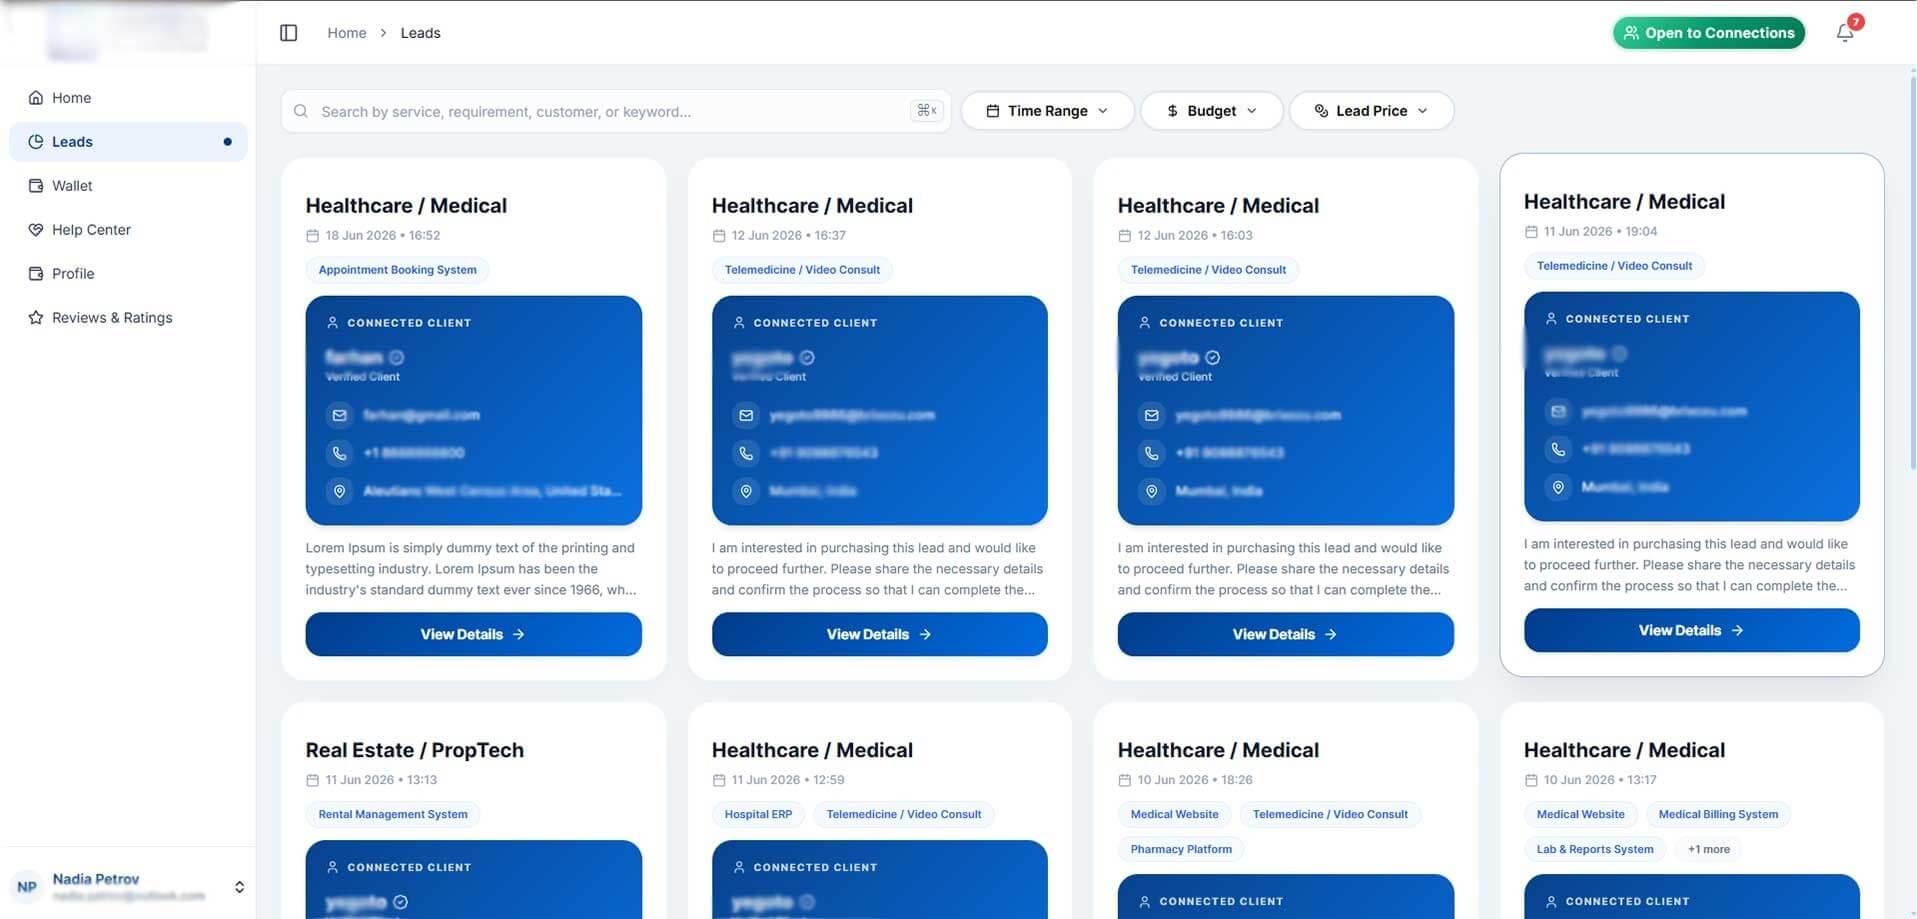This screenshot has width=1917, height=919.
Task: View Details of 18 Jun 16:52 lead
Action: [x=473, y=634]
